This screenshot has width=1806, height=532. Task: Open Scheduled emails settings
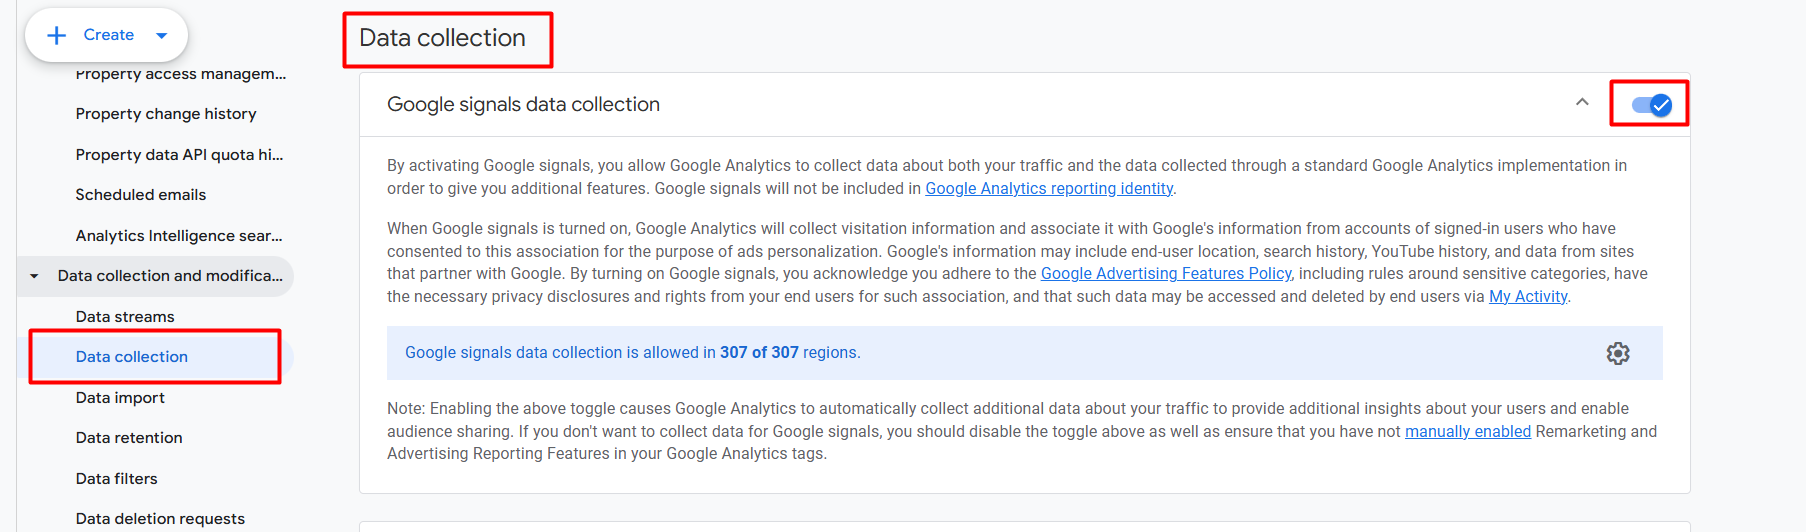(x=141, y=195)
